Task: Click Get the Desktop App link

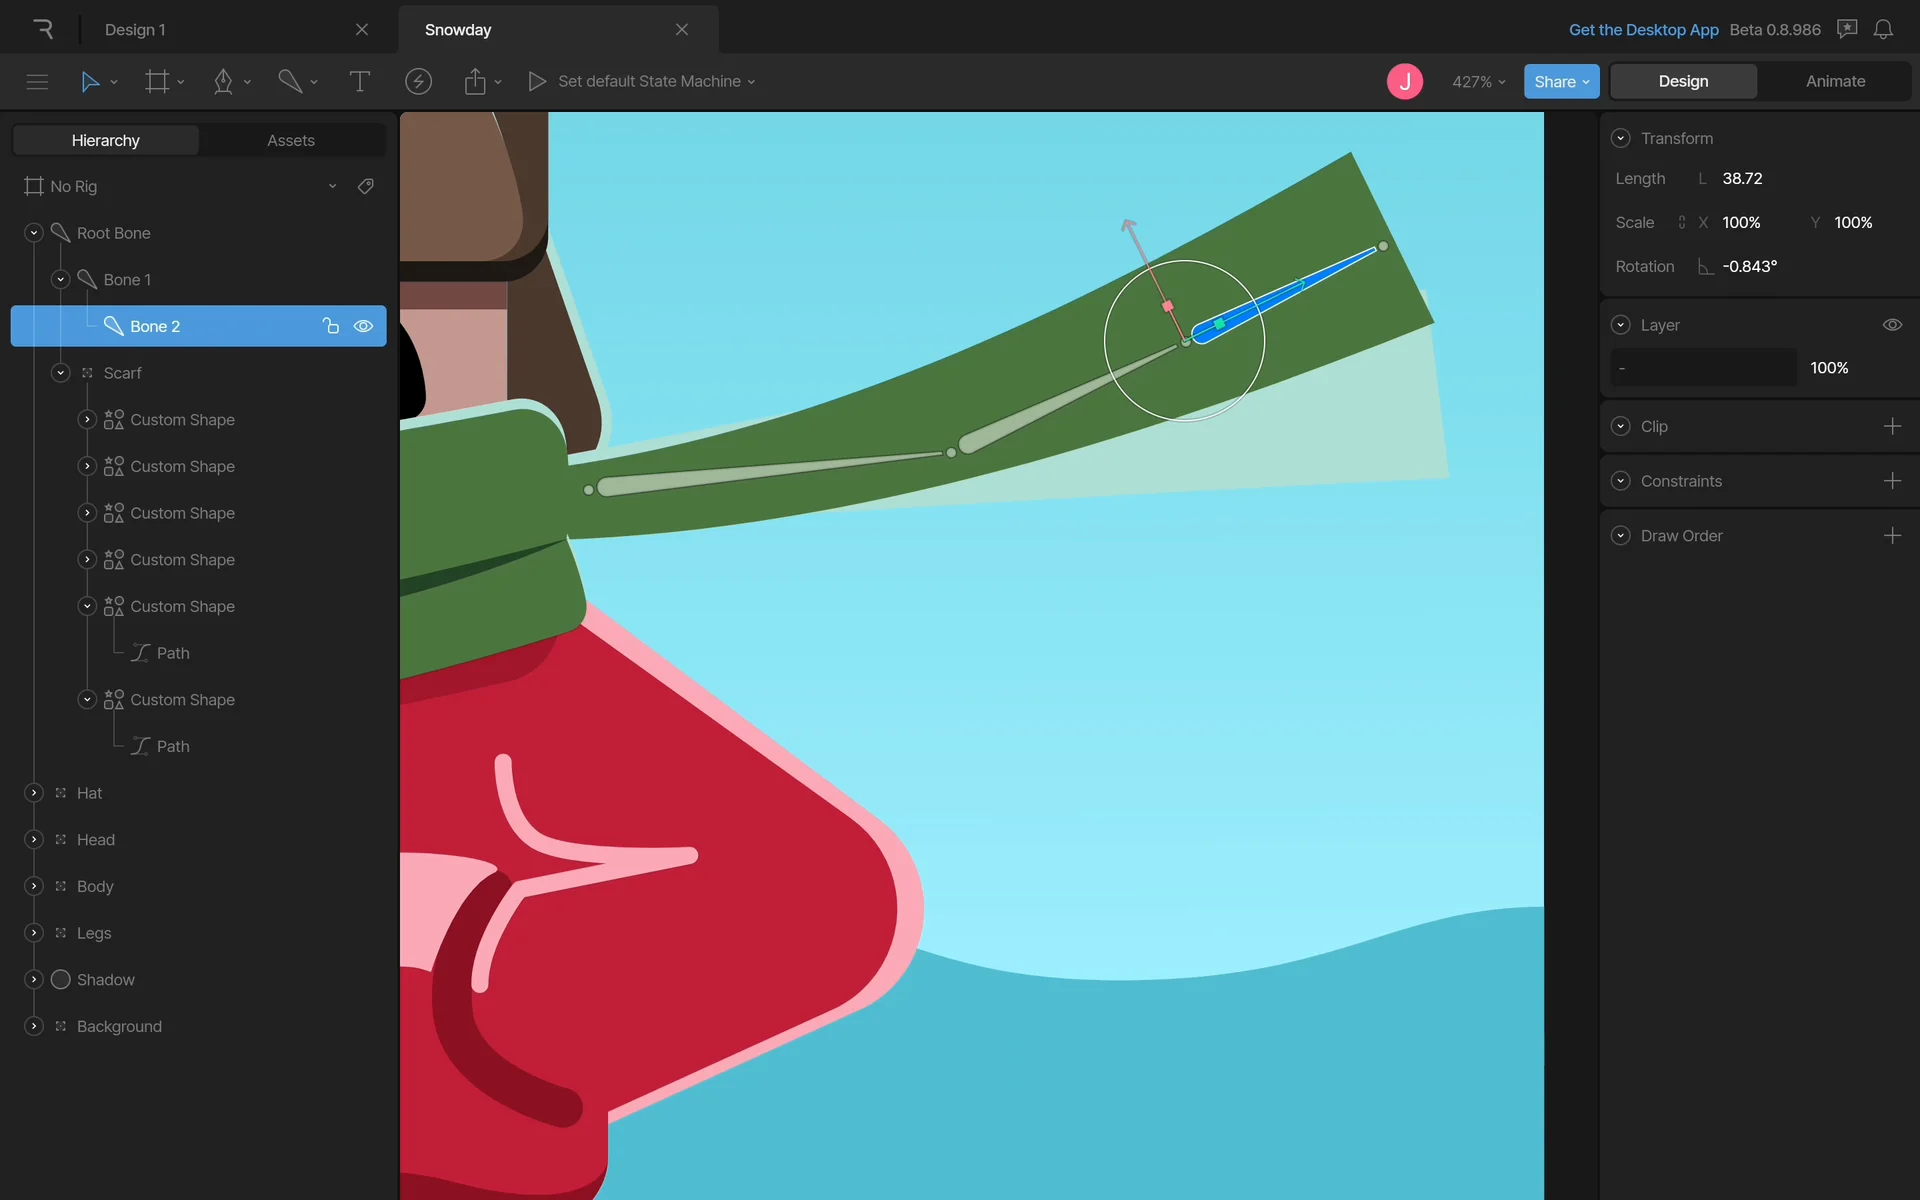Action: pos(1643,30)
